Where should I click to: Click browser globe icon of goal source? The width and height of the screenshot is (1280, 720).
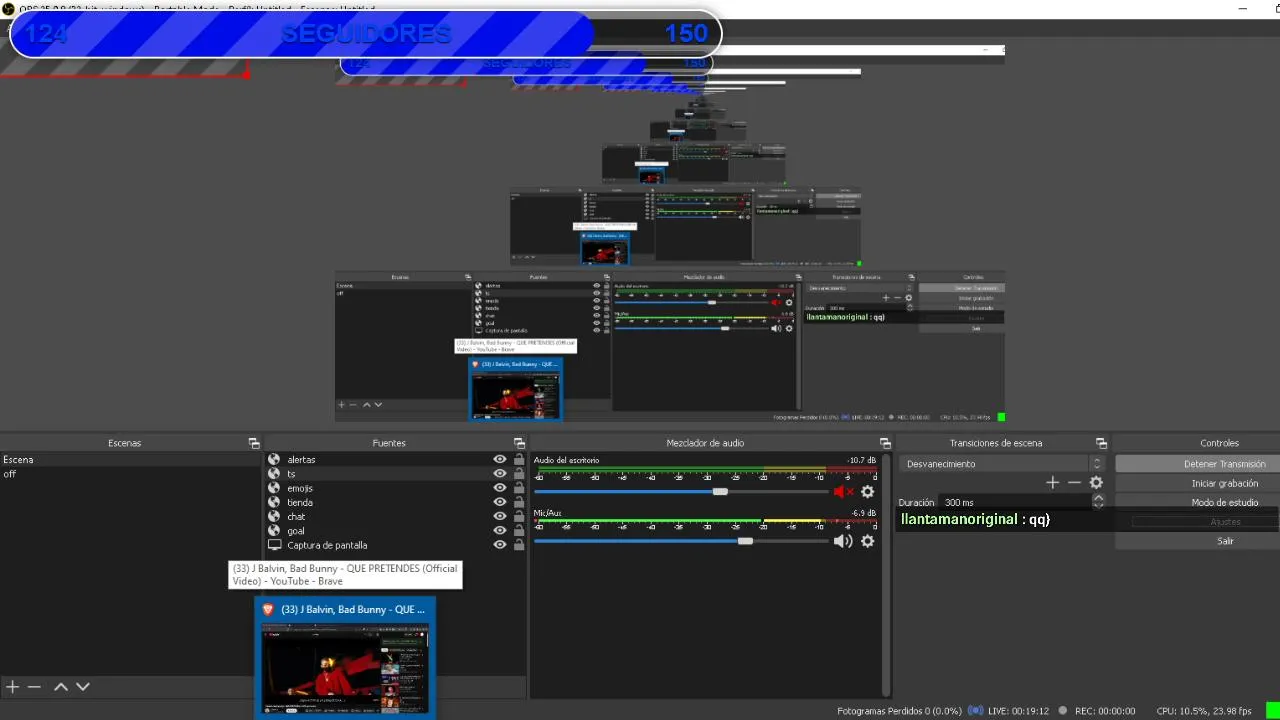pyautogui.click(x=274, y=531)
